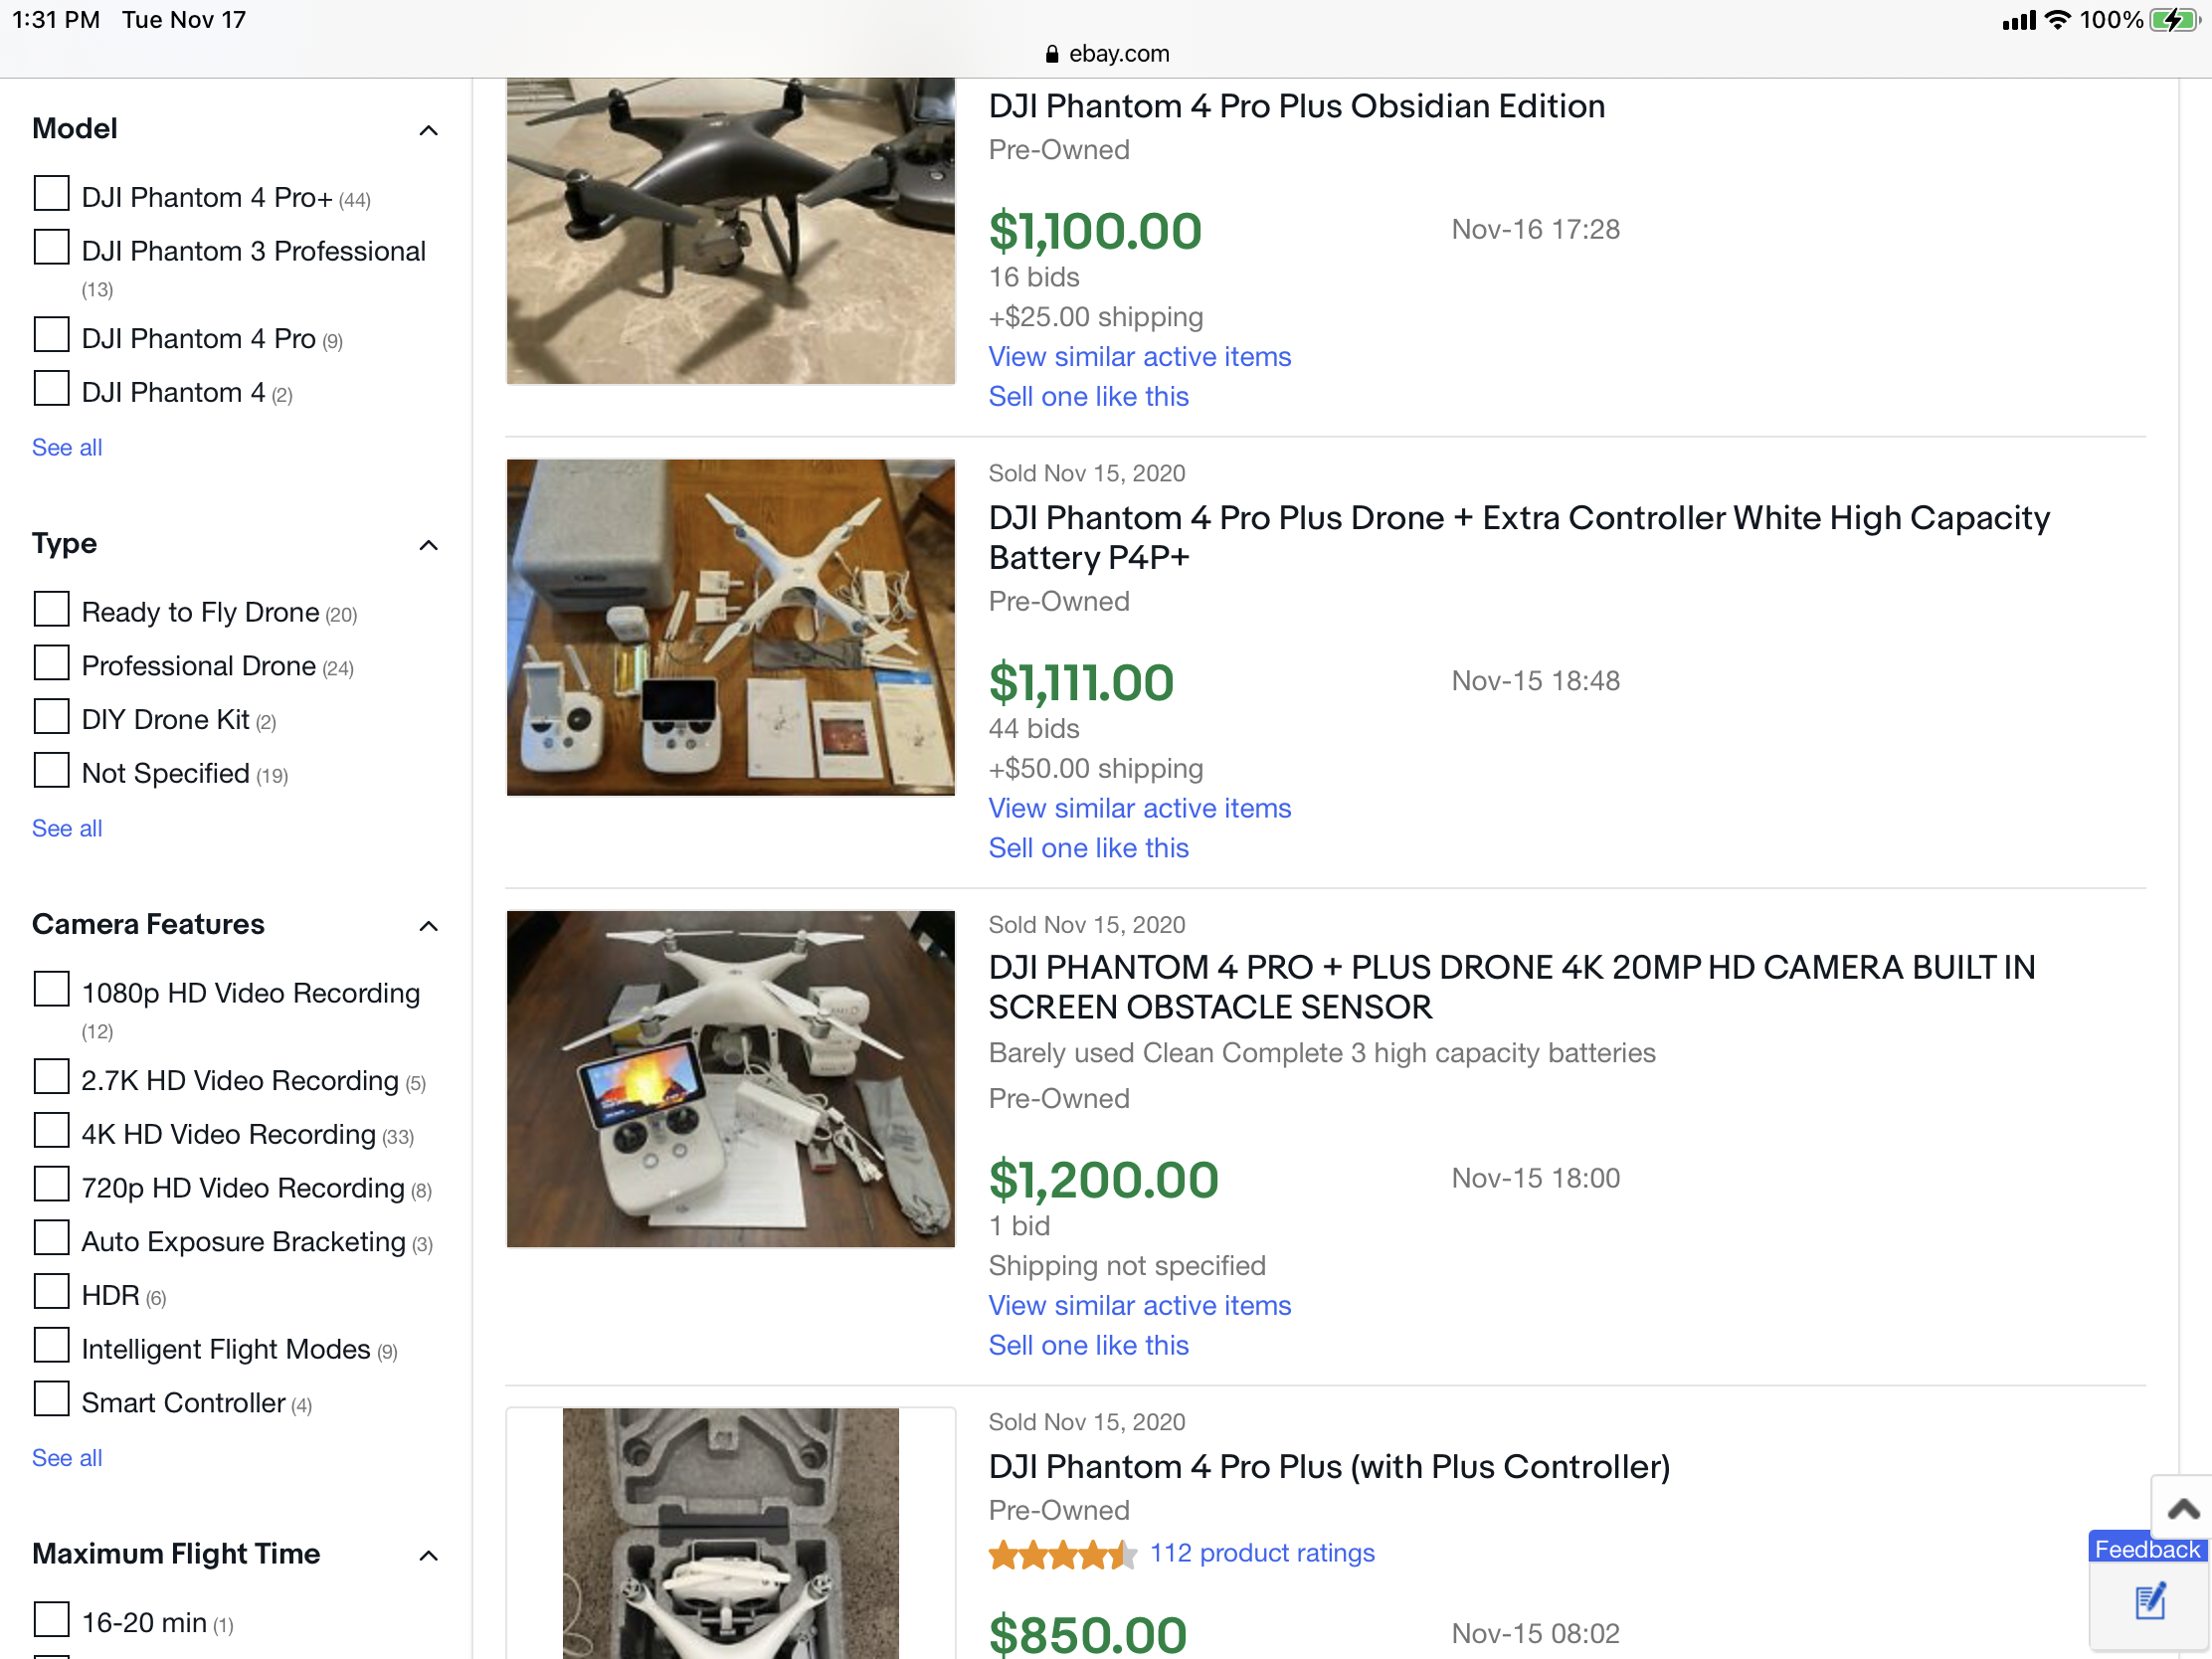This screenshot has width=2212, height=1659.
Task: Enable 4K HD Video Recording filter
Action: [51, 1131]
